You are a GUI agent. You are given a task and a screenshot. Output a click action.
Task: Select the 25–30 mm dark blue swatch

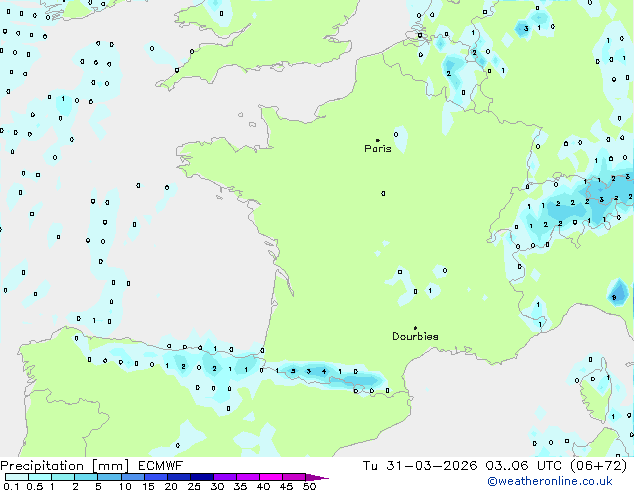[201, 477]
